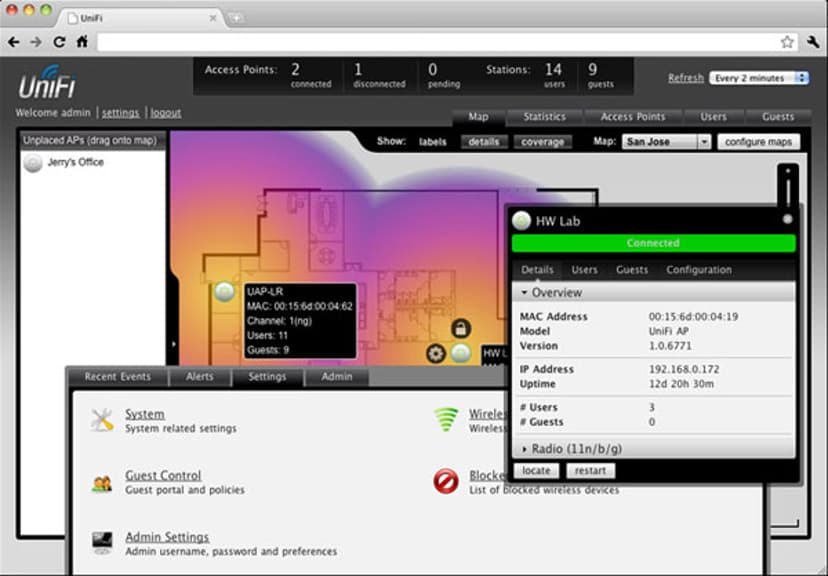Open System settings wrench icon
This screenshot has height=576, width=828.
click(x=102, y=420)
